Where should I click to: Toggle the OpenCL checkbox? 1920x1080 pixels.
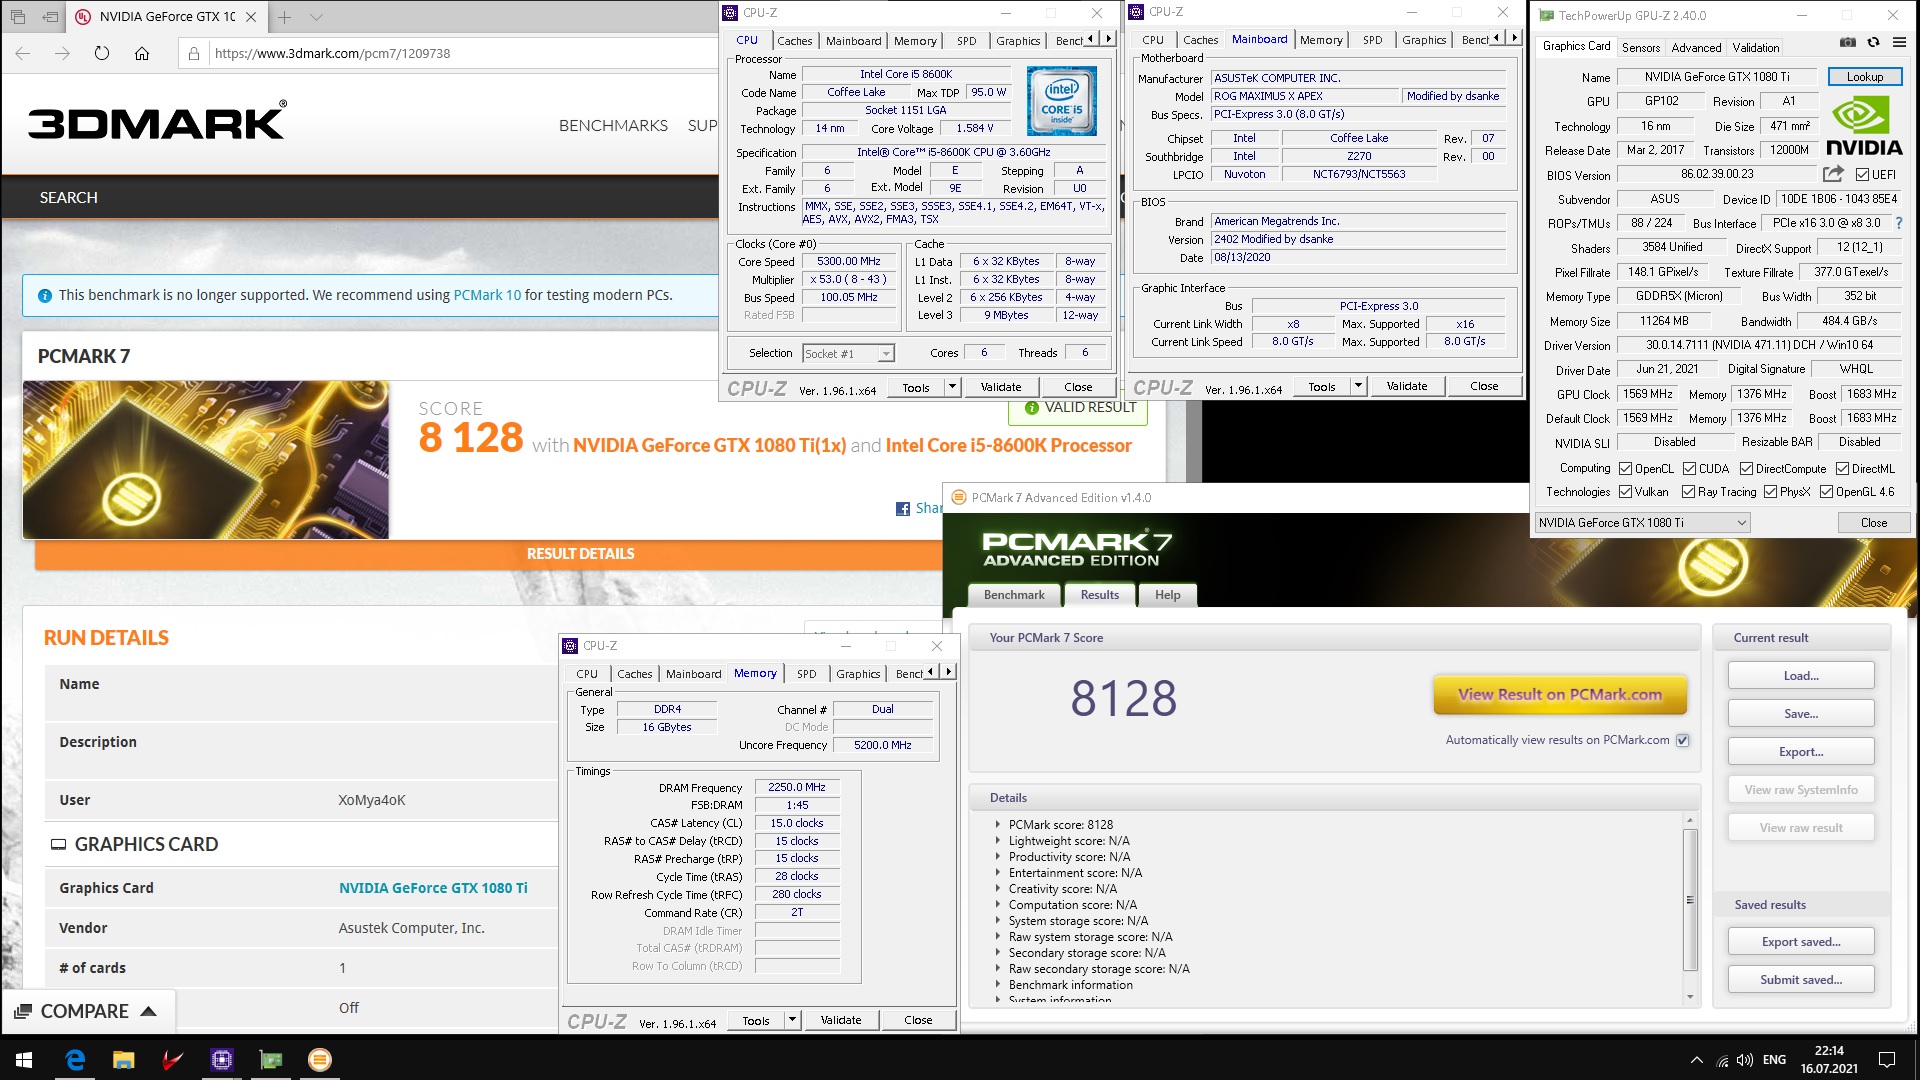point(1626,469)
